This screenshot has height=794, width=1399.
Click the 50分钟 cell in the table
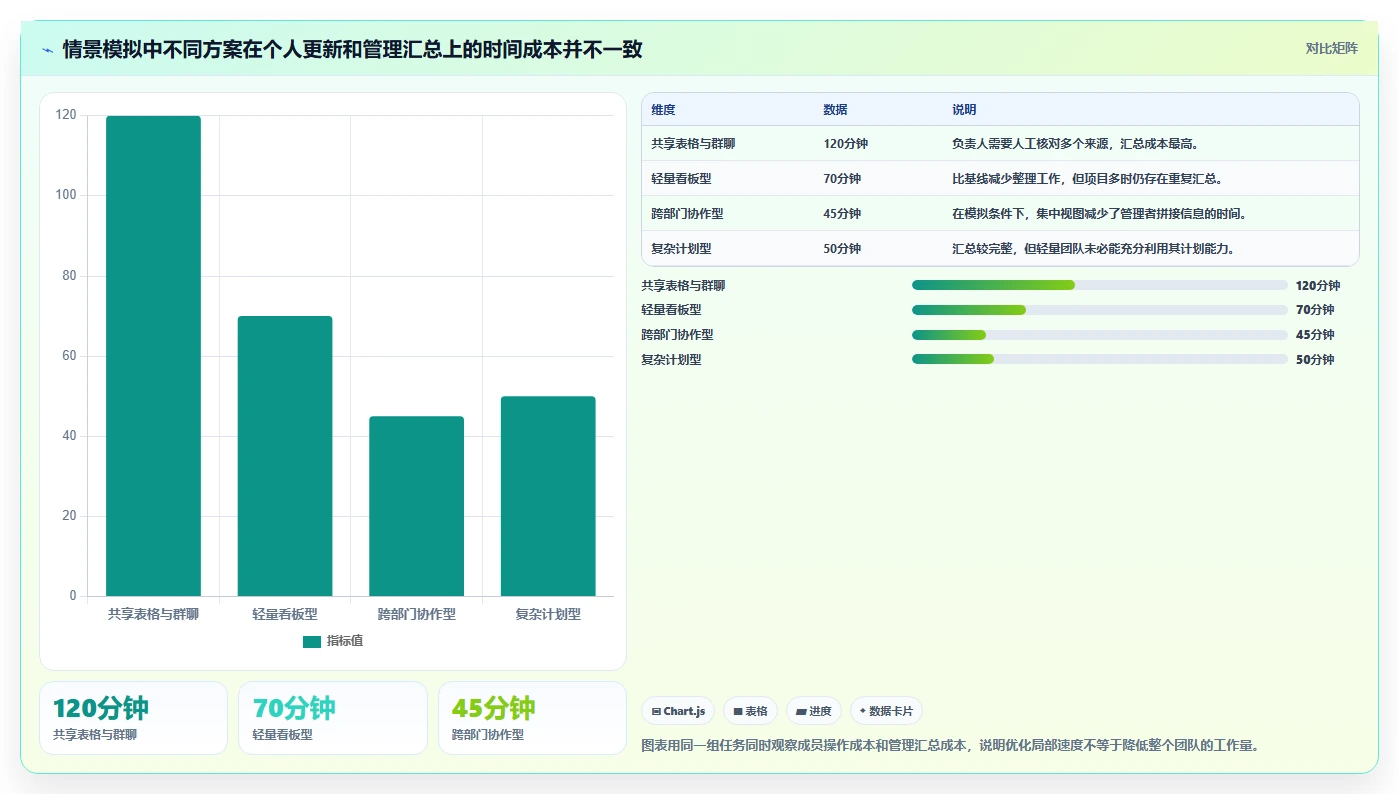(x=842, y=249)
